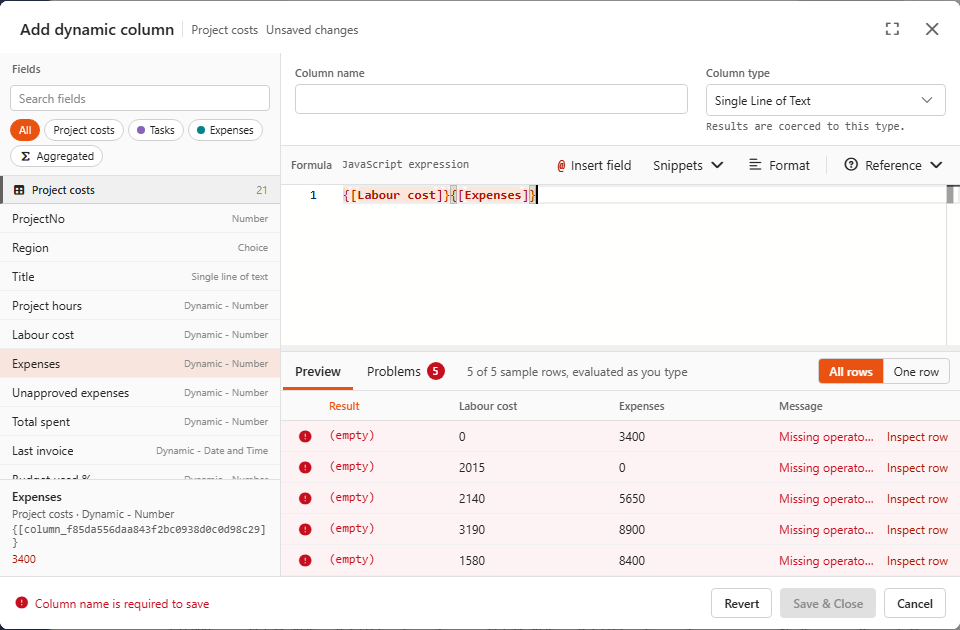Click the Save & Close button

pos(828,603)
